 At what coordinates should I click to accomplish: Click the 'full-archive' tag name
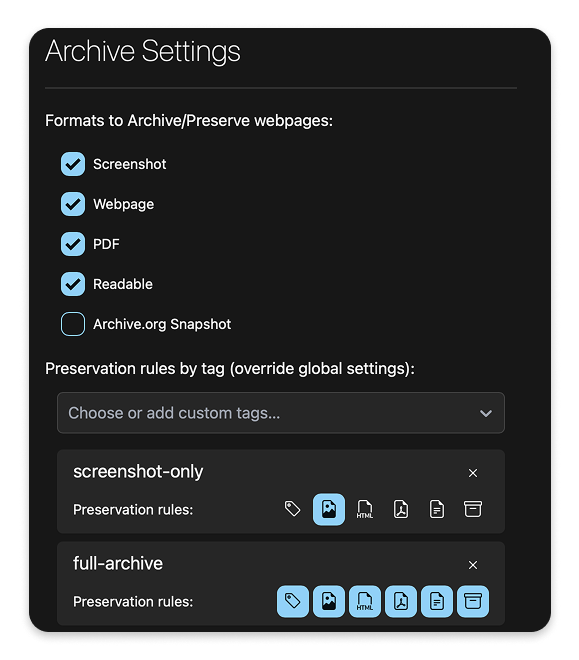(x=118, y=564)
